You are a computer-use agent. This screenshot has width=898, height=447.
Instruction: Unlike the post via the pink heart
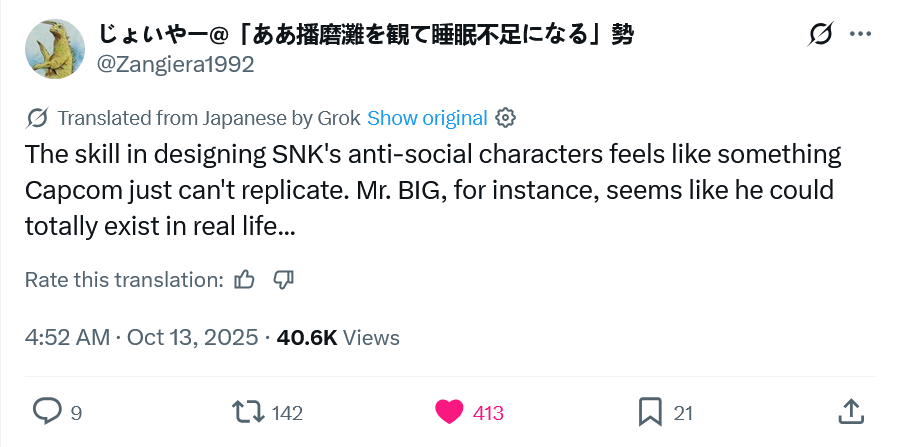[x=450, y=412]
